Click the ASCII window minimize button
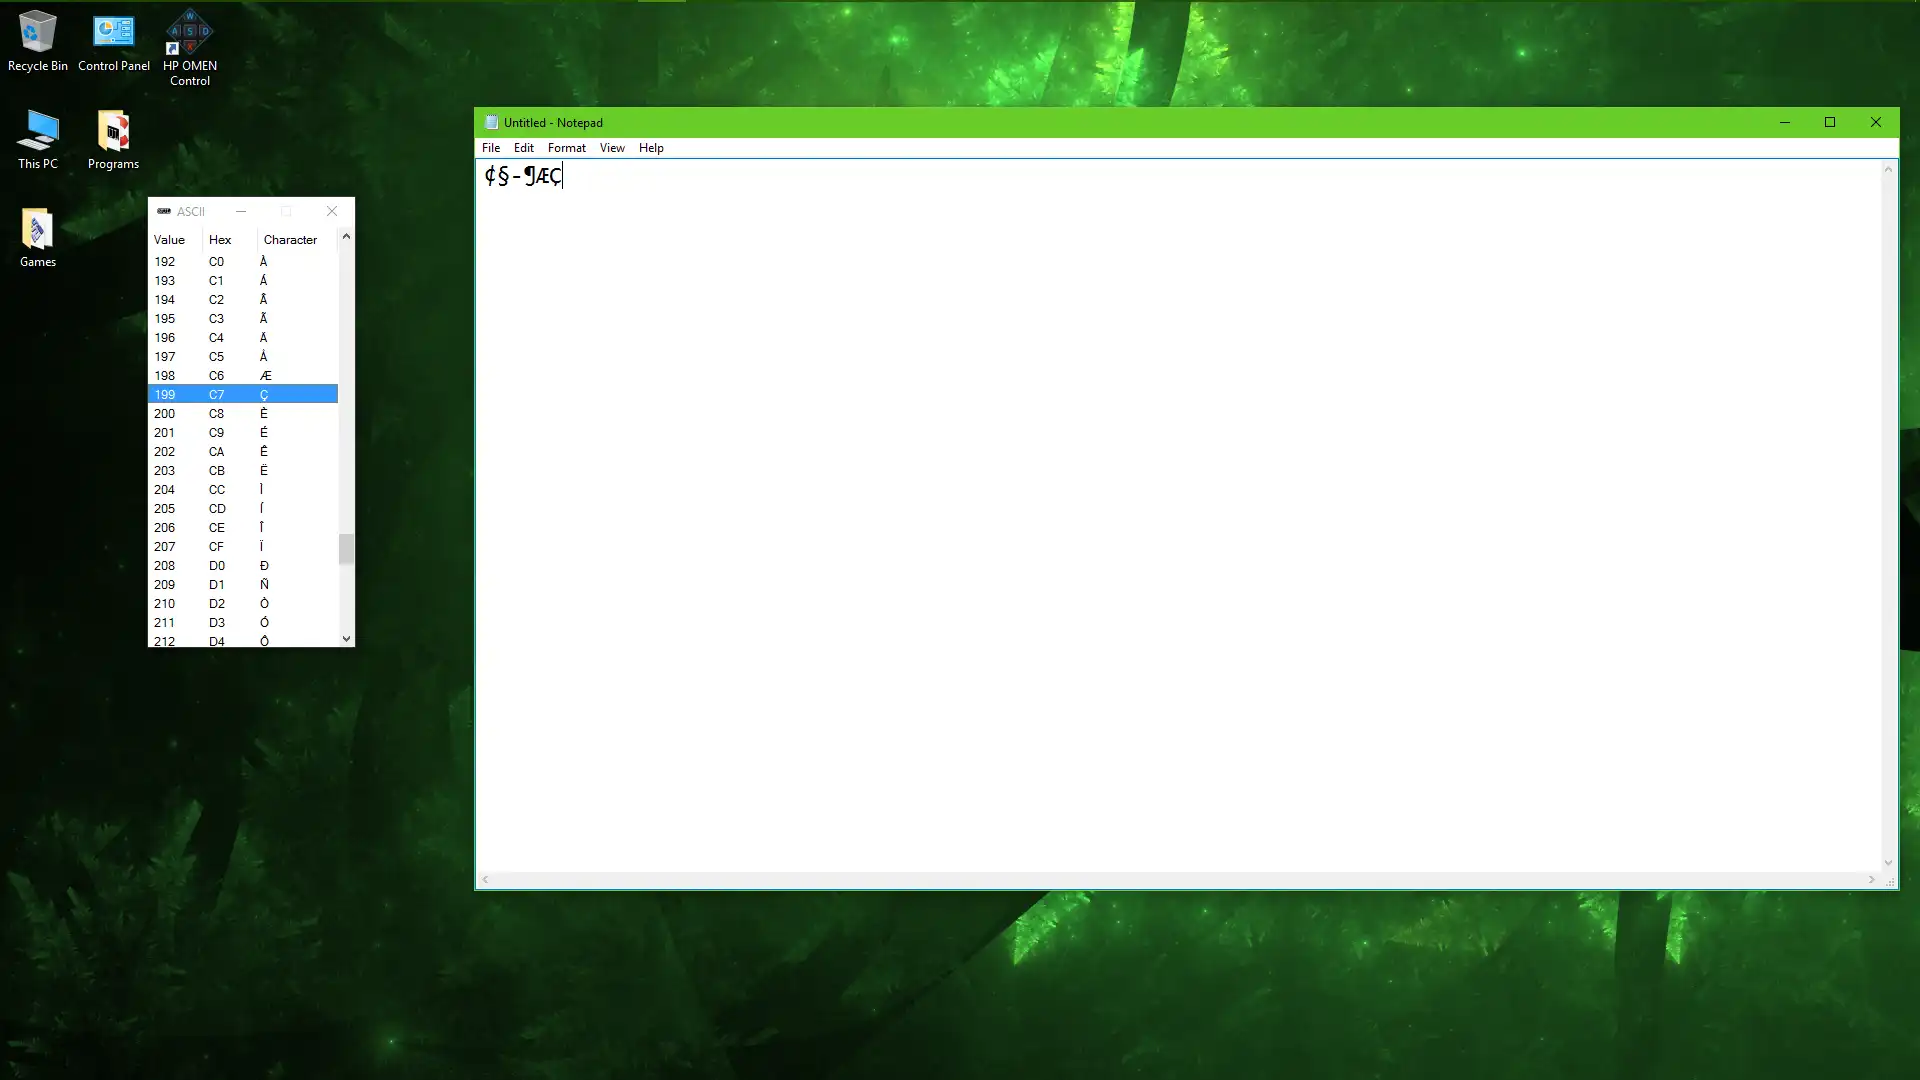 pos(240,210)
